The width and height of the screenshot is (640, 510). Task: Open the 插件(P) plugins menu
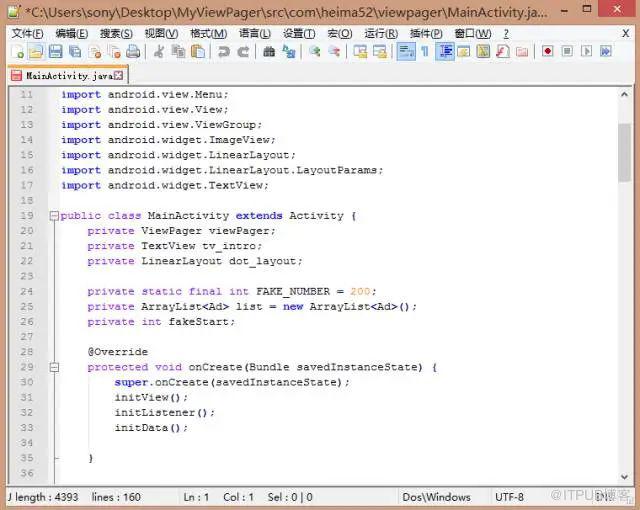(x=426, y=33)
